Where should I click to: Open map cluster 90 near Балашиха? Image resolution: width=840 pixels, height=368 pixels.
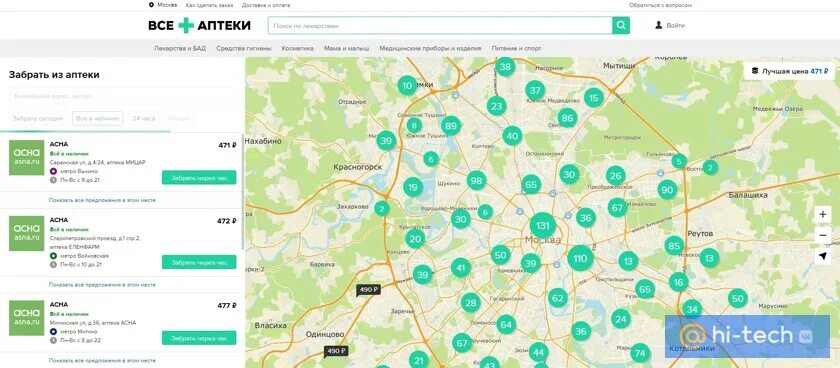tap(667, 190)
